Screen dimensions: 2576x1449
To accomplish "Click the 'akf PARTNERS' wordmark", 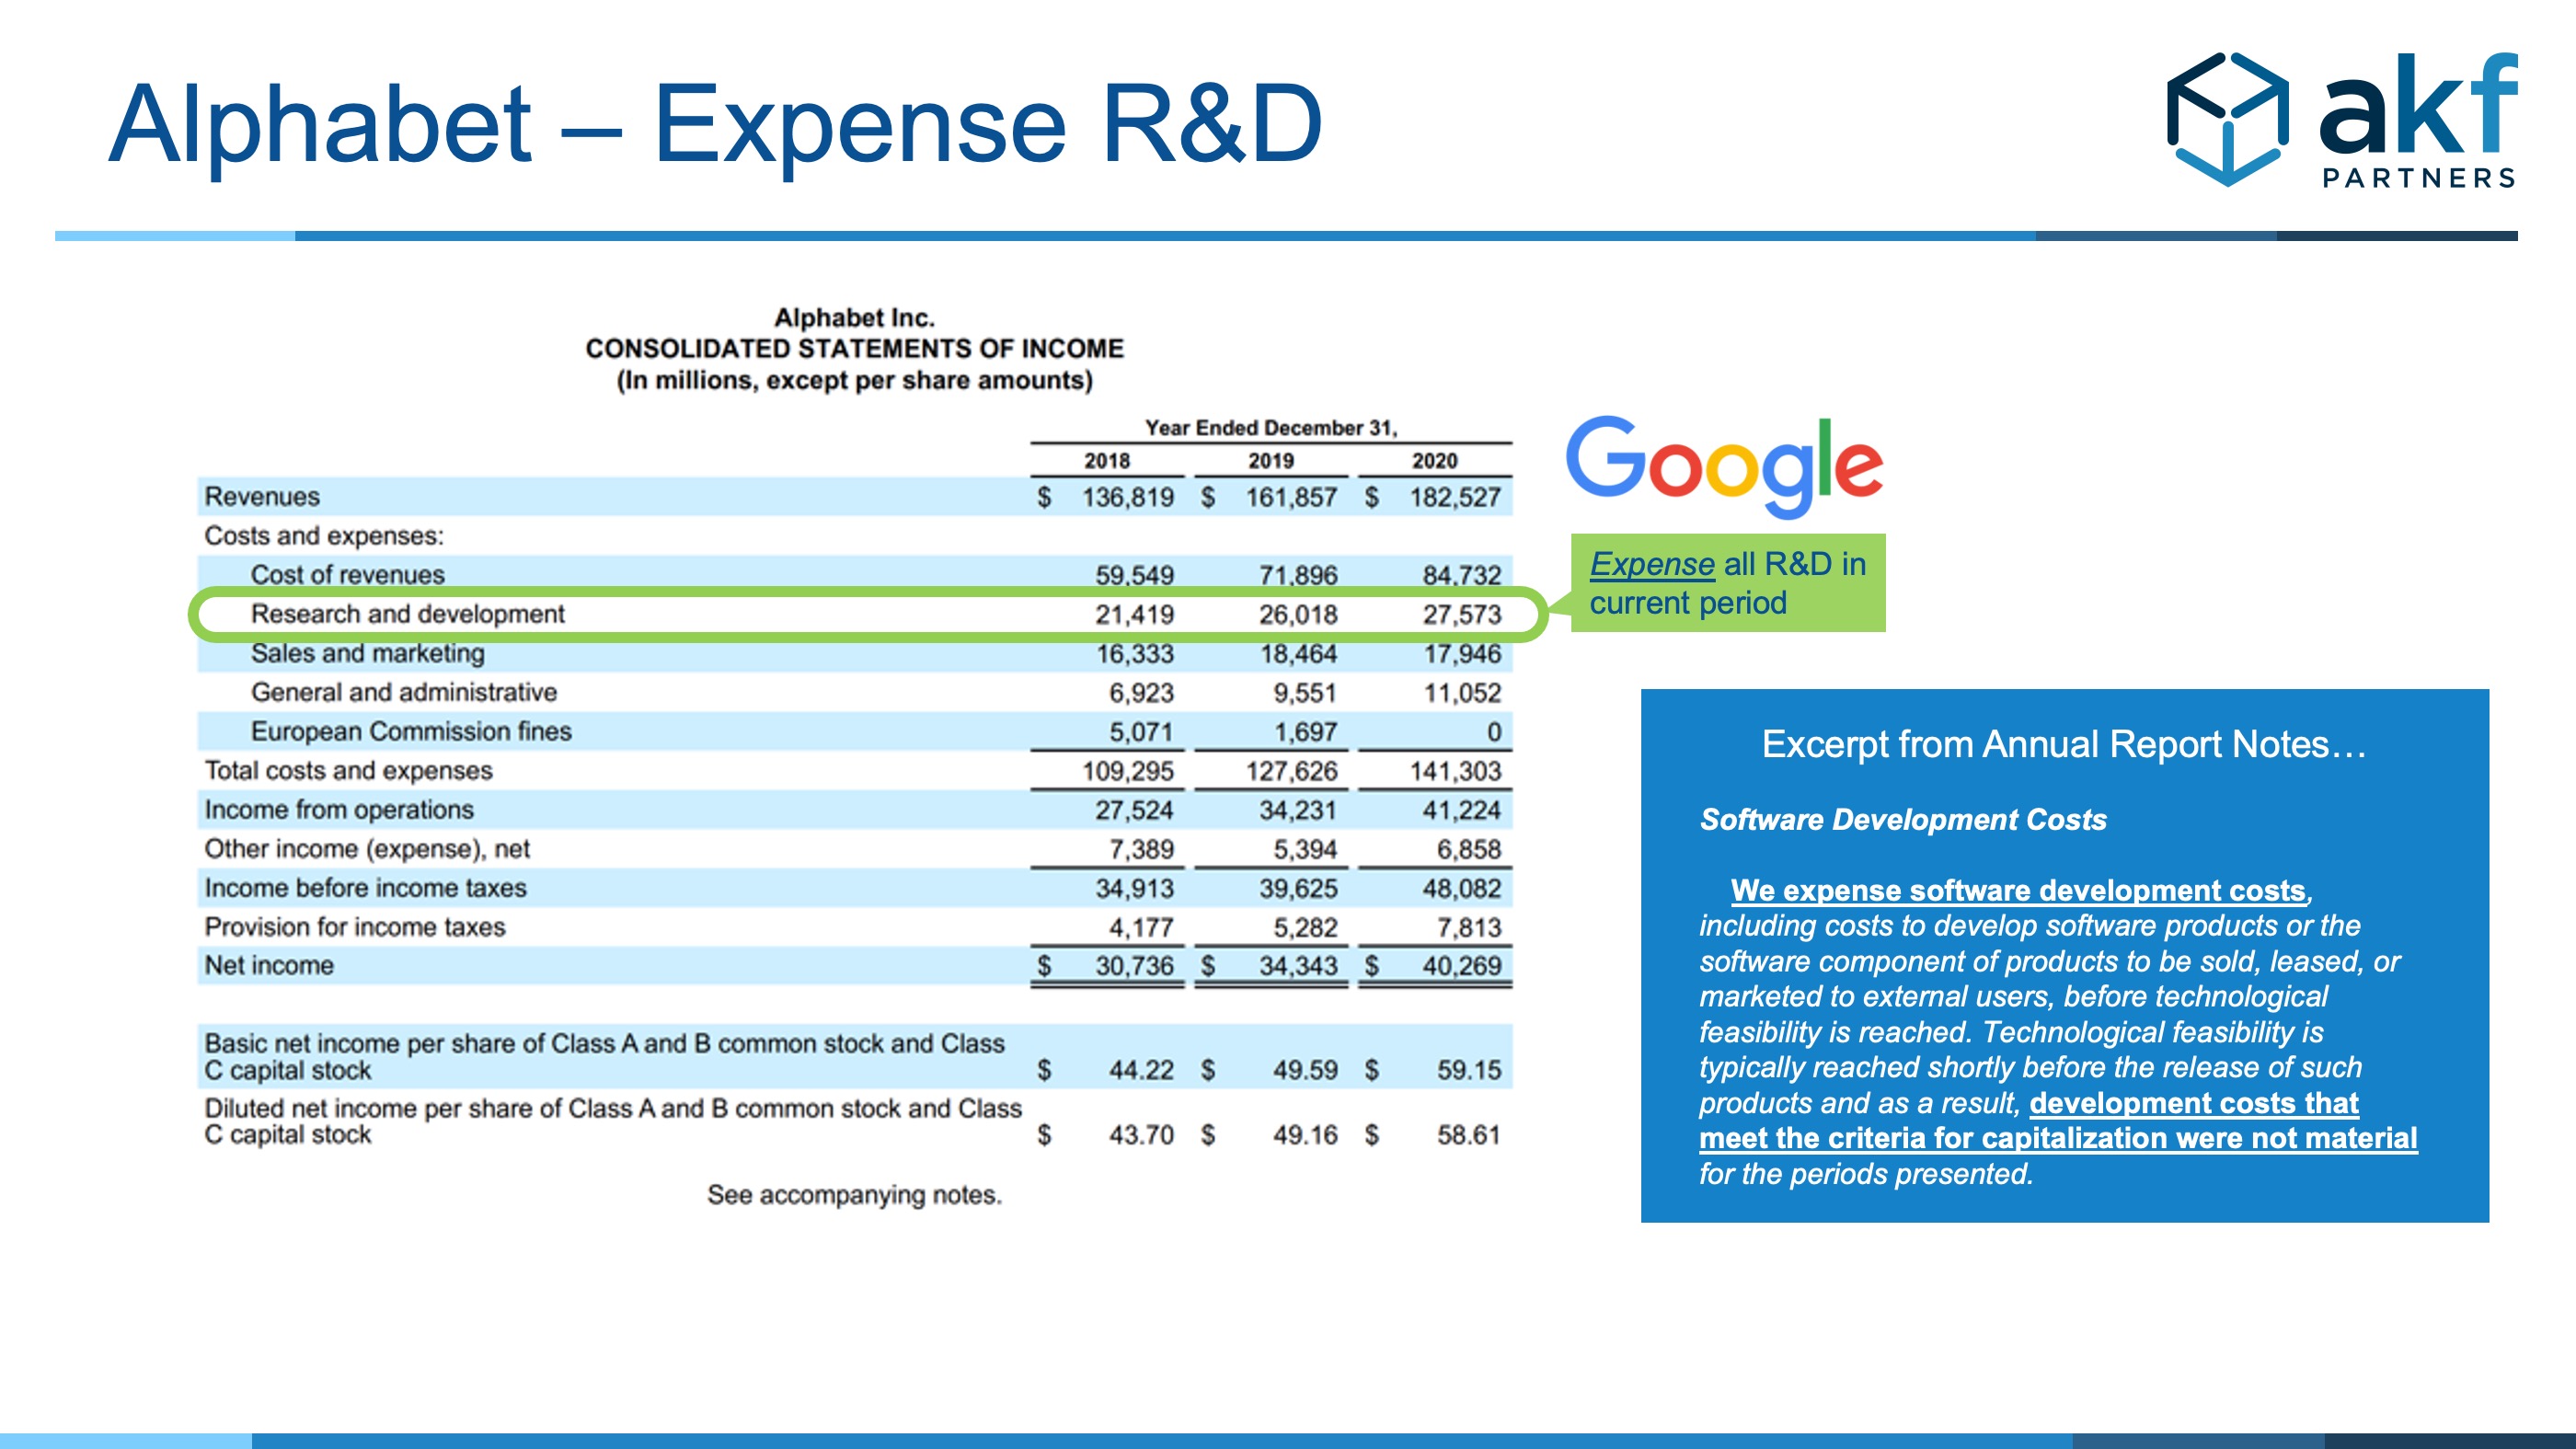I will (x=2418, y=120).
